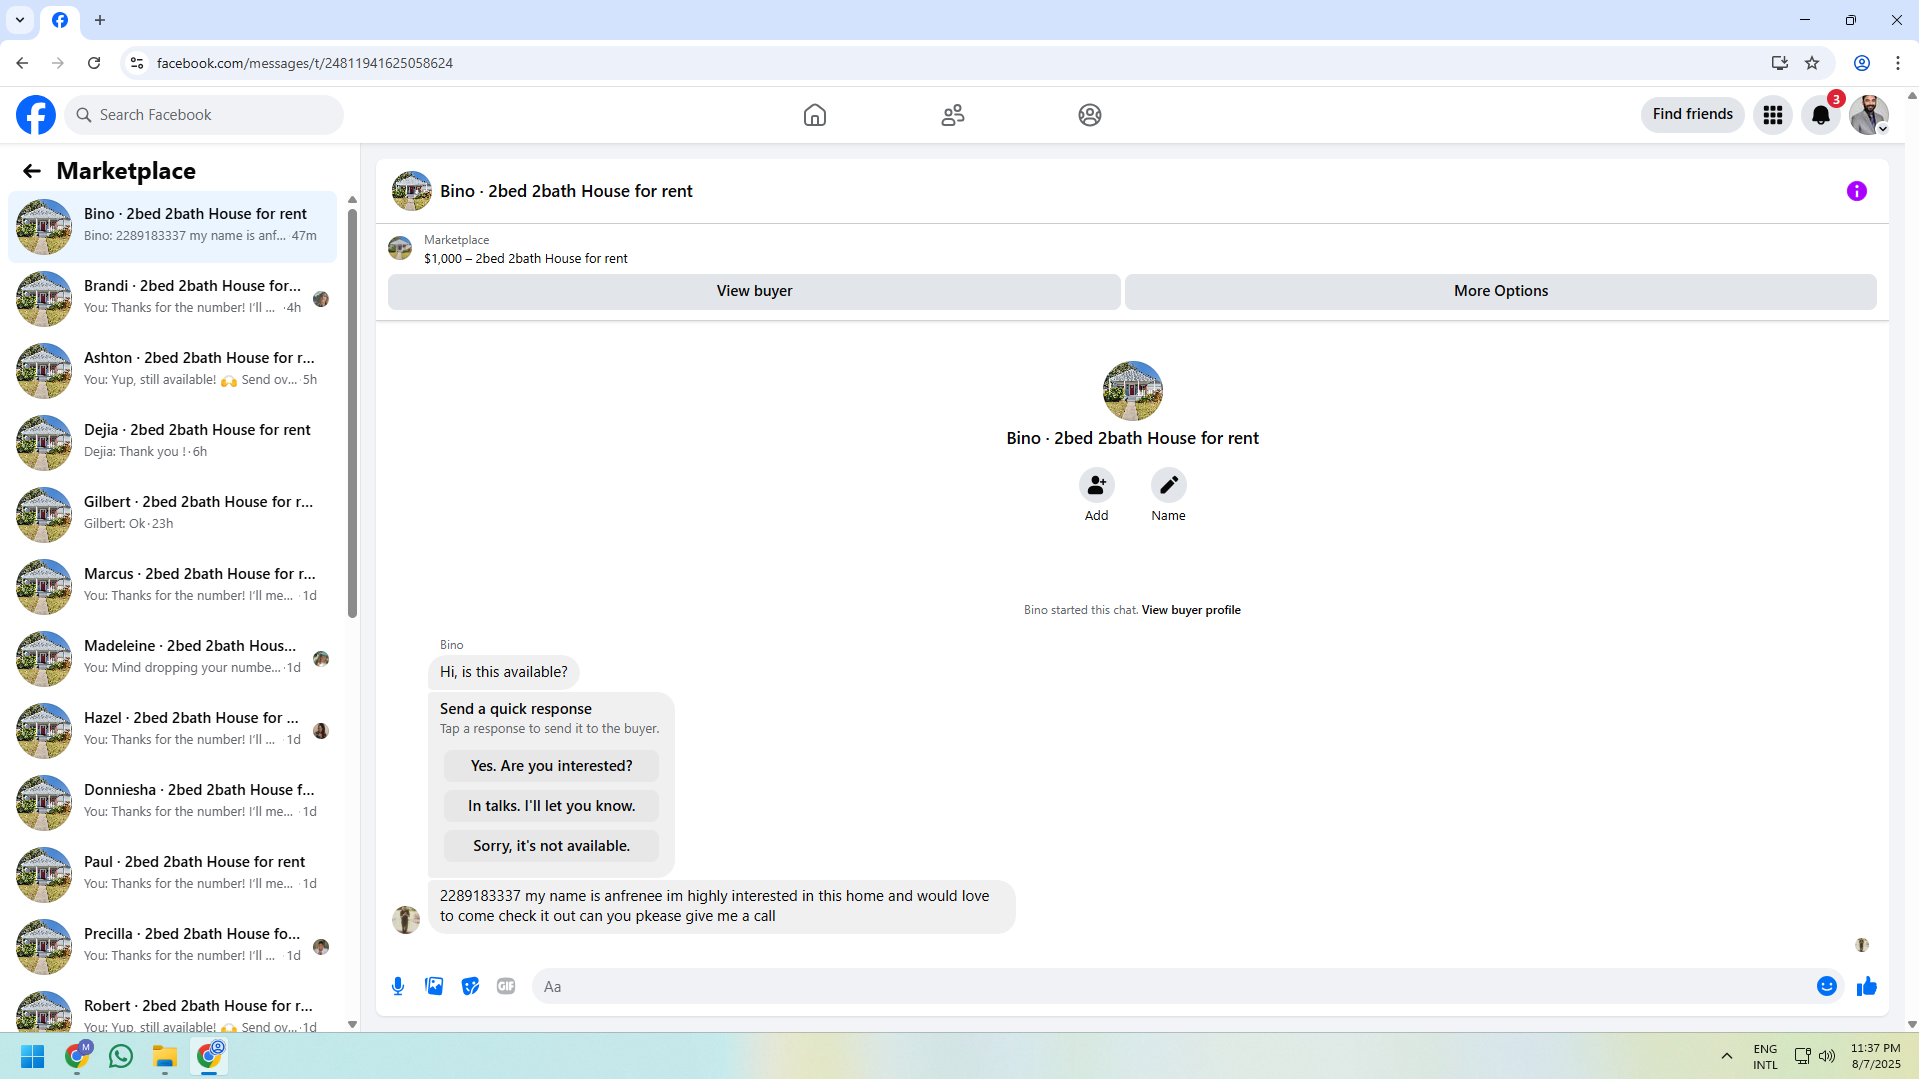Open the Bino conversation in list
Image resolution: width=1919 pixels, height=1079 pixels.
[173, 227]
